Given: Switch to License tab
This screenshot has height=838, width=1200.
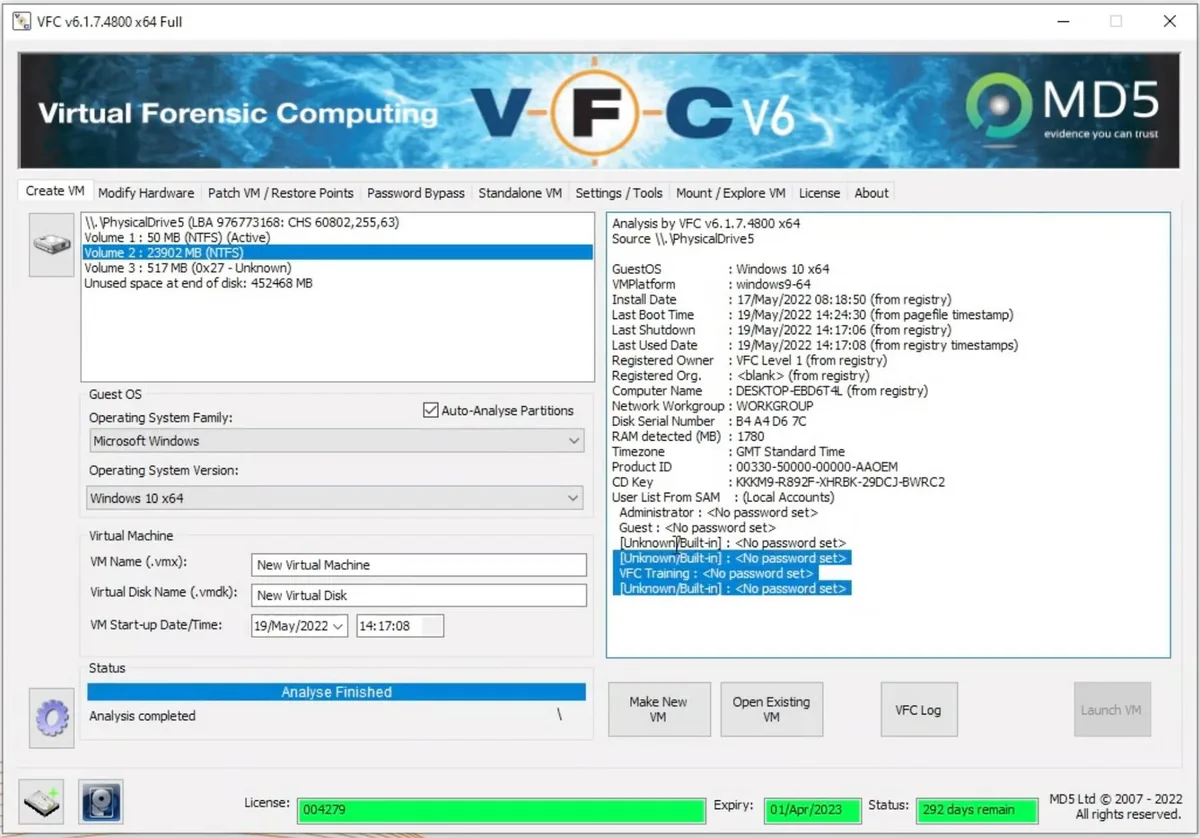Looking at the screenshot, I should pyautogui.click(x=819, y=193).
